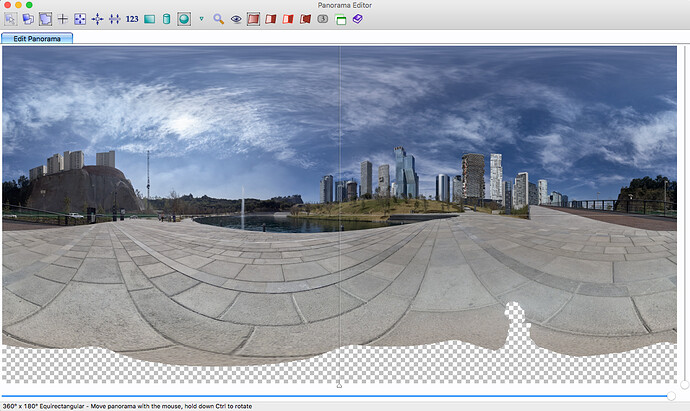Screen dimensions: 690x411
Task: Click the third red page icon
Action: pyautogui.click(x=288, y=19)
